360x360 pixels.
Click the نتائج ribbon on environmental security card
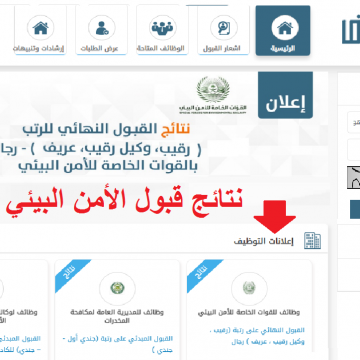pyautogui.click(x=202, y=274)
